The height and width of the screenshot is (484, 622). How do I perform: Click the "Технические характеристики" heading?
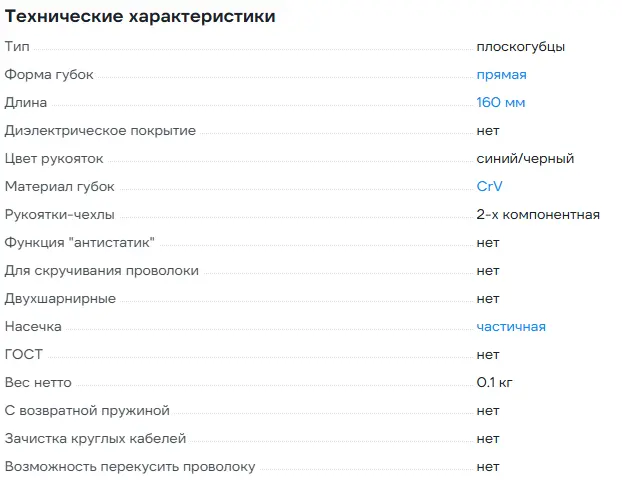pos(140,17)
